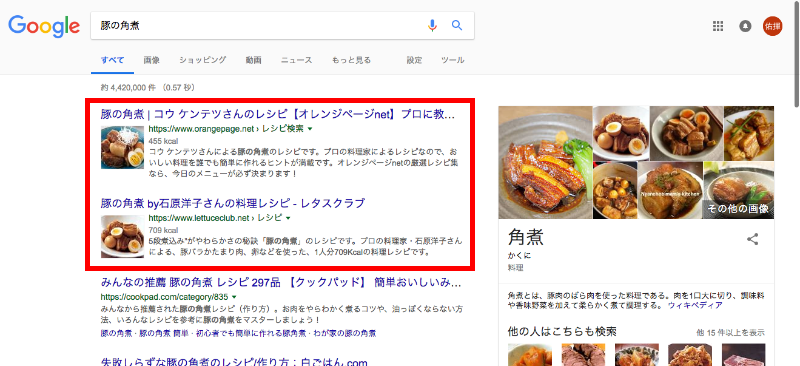Click the page vertical scrollbar
Image resolution: width=800 pixels, height=366 pixels.
796,54
